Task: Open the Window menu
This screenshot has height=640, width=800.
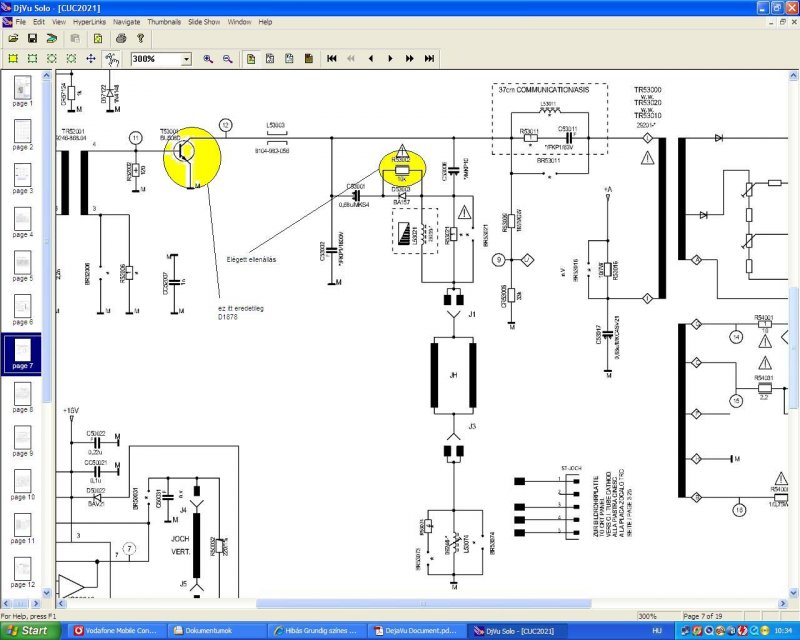Action: [239, 22]
